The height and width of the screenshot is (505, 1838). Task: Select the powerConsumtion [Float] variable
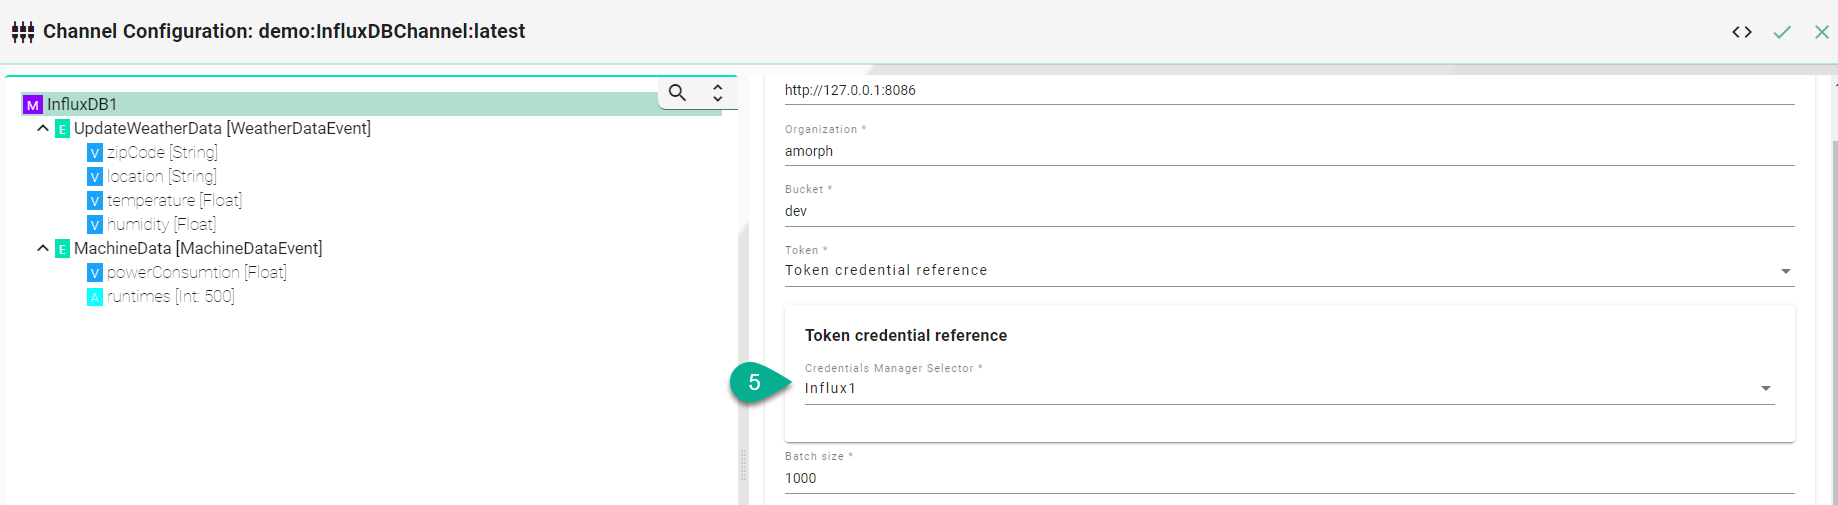tap(196, 272)
